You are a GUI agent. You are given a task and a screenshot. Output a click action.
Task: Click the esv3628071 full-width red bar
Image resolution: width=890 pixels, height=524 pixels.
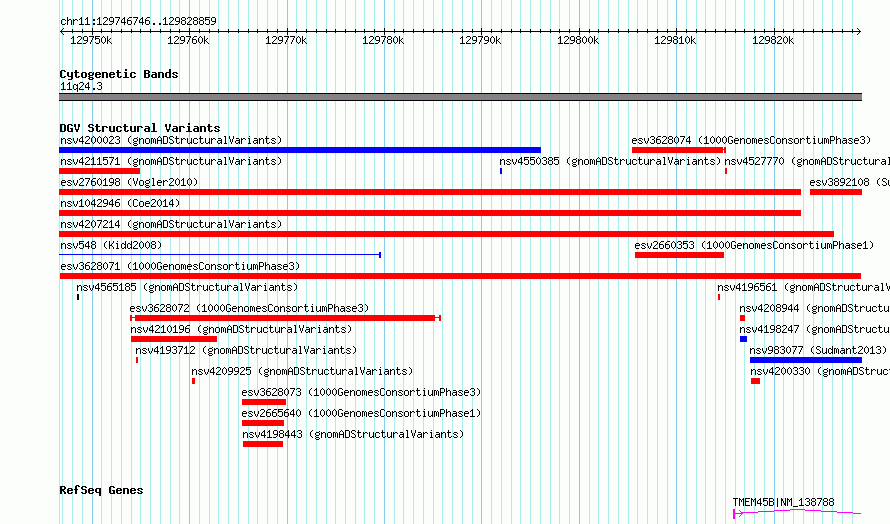point(460,276)
